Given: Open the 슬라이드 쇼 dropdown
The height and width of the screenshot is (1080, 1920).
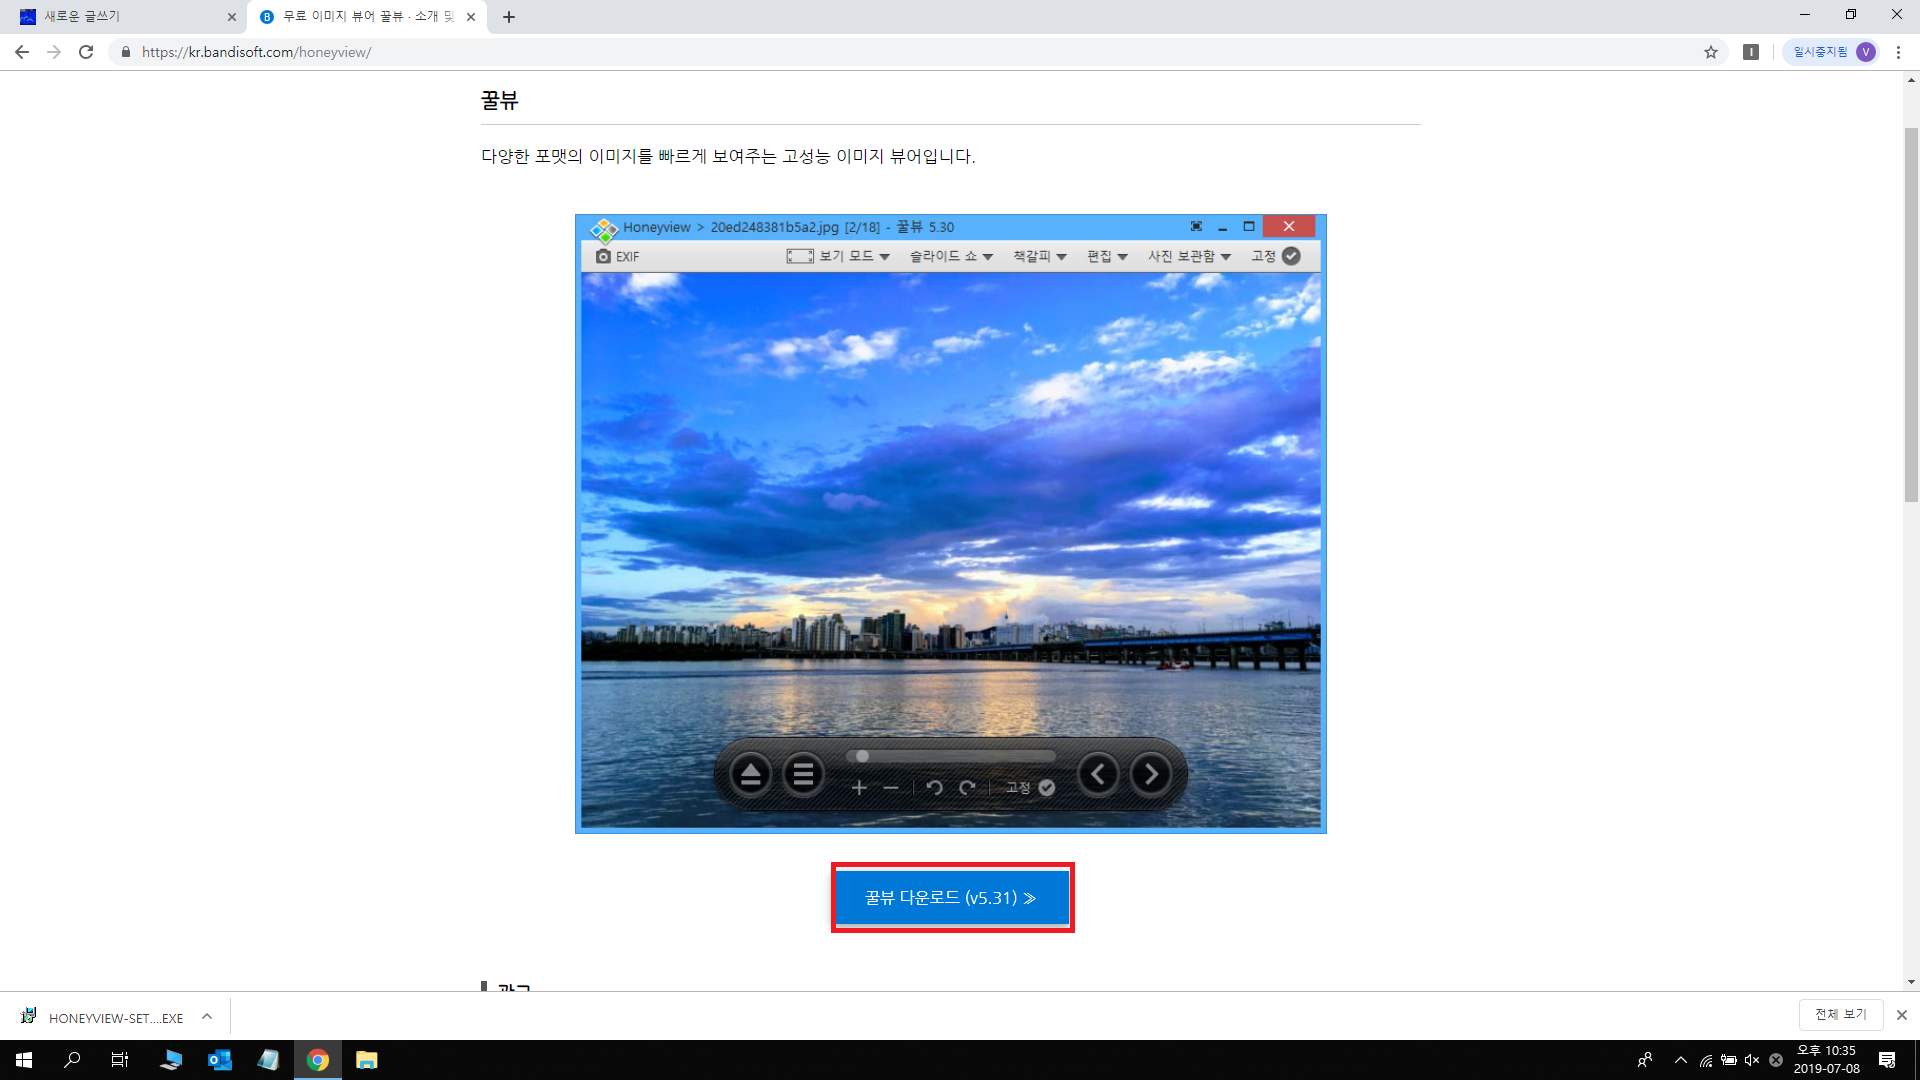Looking at the screenshot, I should click(x=951, y=256).
